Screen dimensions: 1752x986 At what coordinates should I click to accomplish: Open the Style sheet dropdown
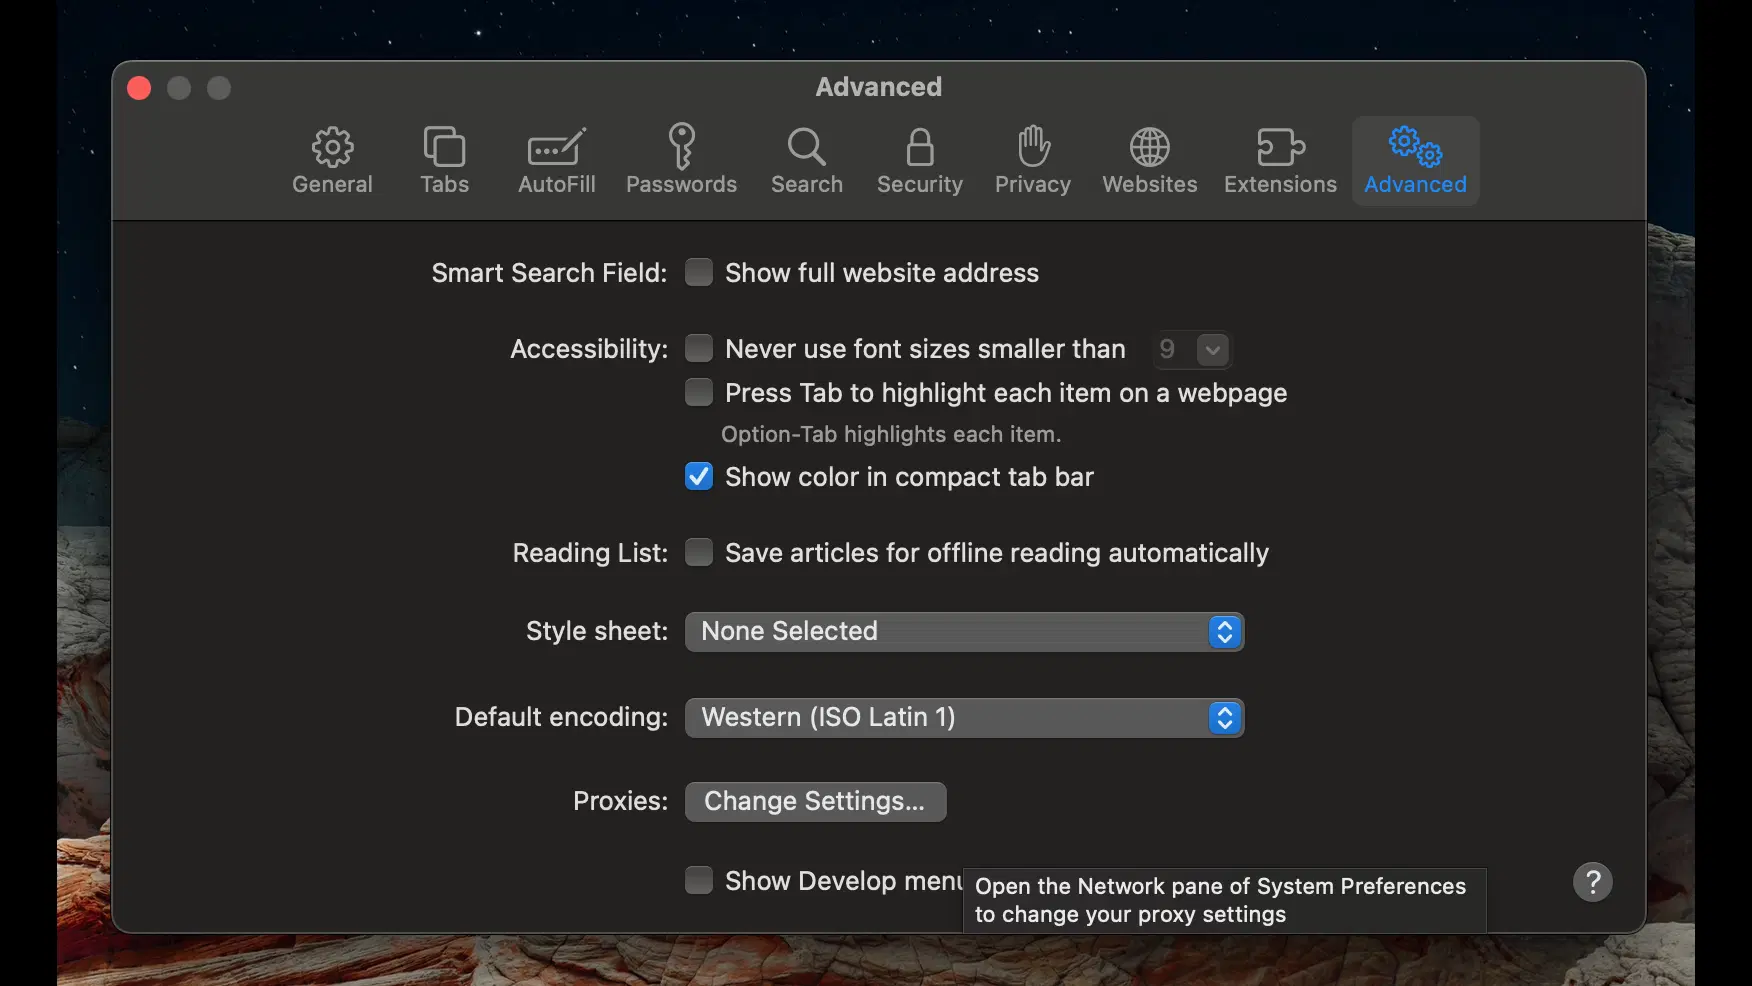[x=964, y=632]
